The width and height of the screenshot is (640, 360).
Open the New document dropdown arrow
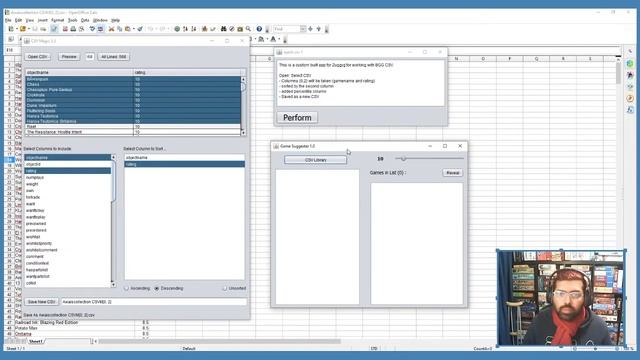tap(17, 29)
